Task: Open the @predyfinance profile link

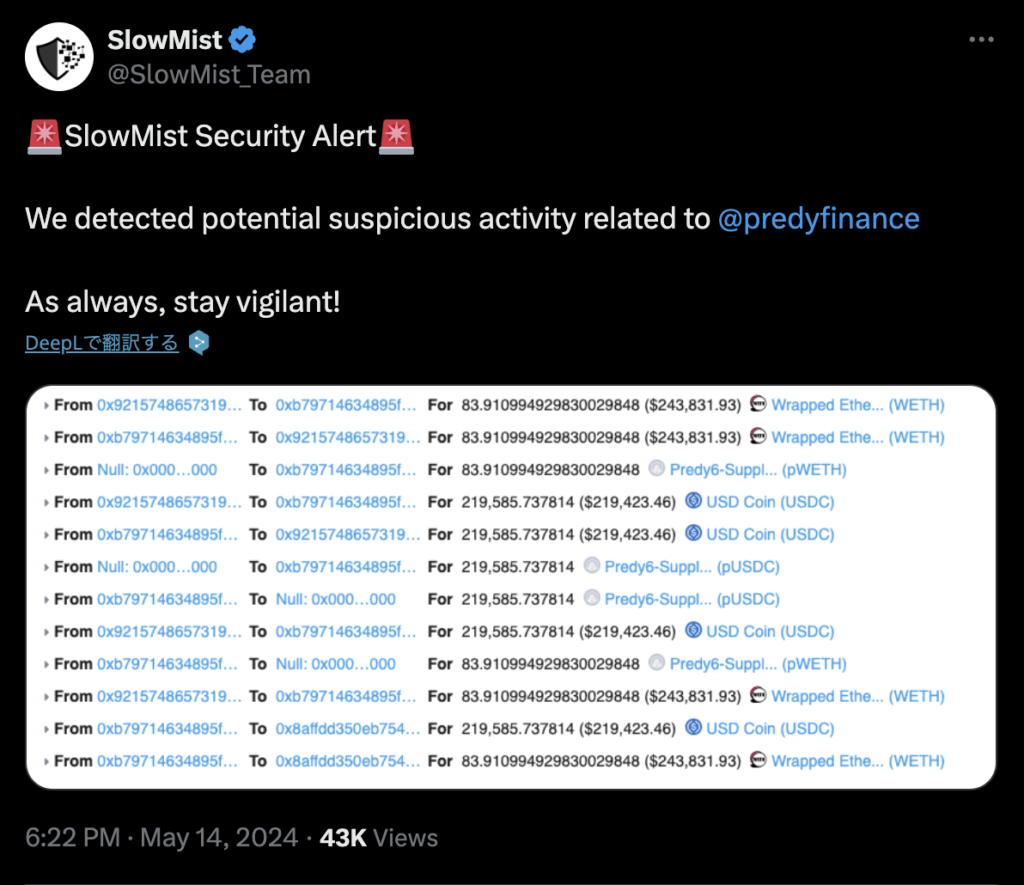Action: click(819, 218)
